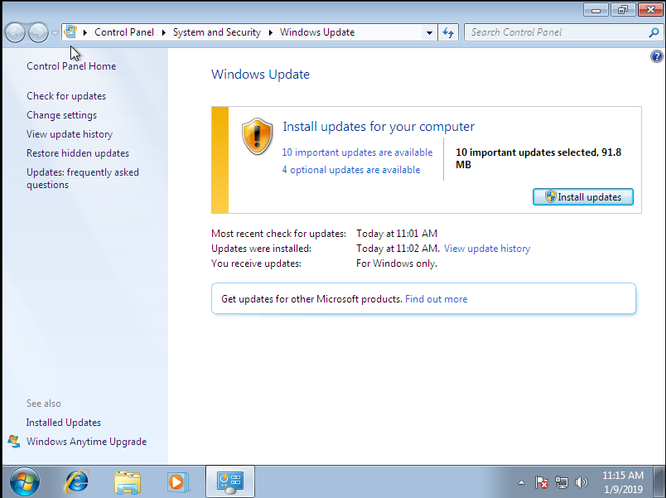
Task: Go to System and Security breadcrumb
Action: click(x=217, y=32)
